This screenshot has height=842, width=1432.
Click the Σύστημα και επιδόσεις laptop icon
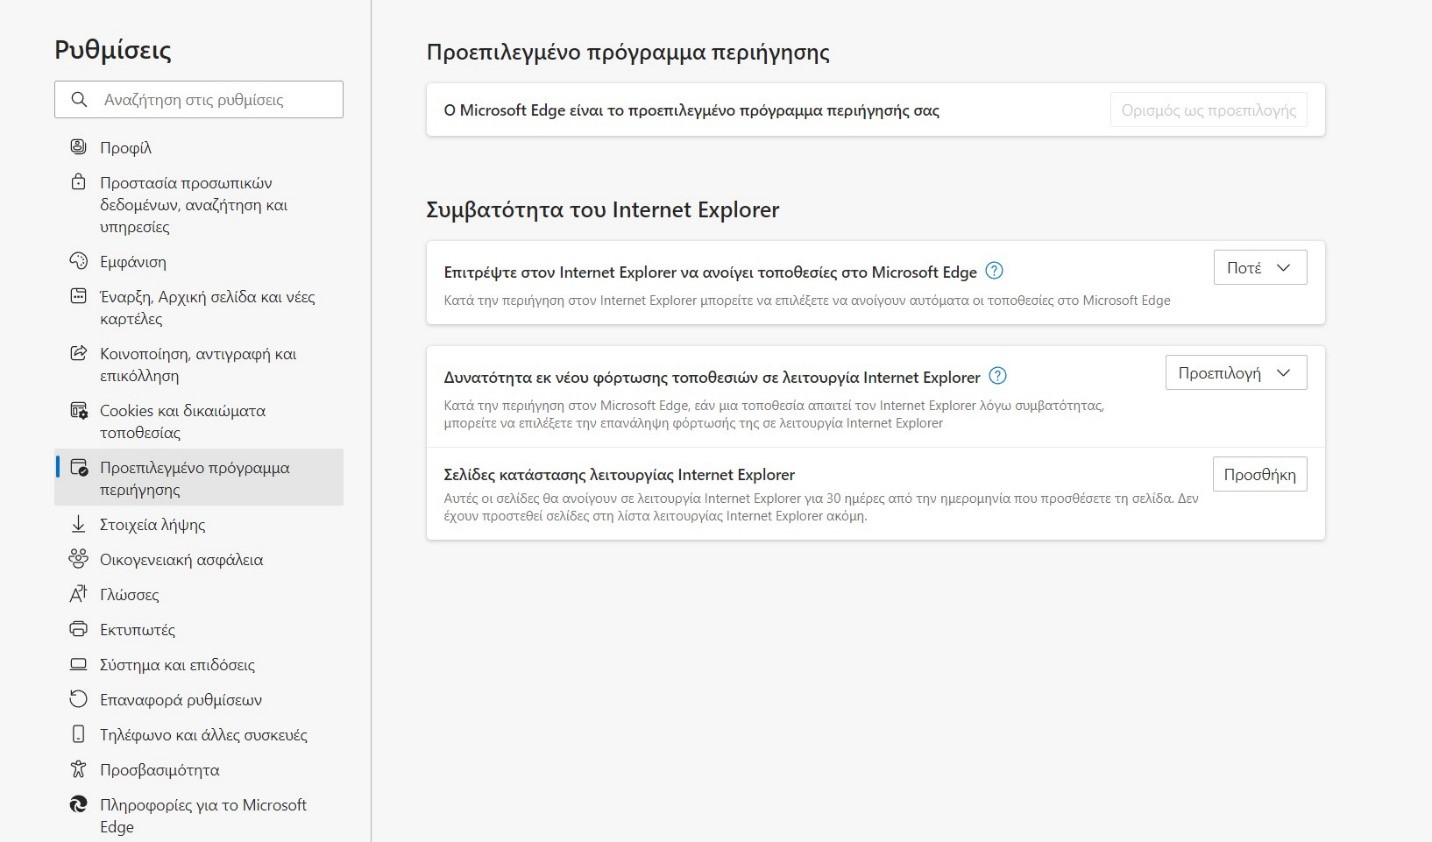coord(78,664)
